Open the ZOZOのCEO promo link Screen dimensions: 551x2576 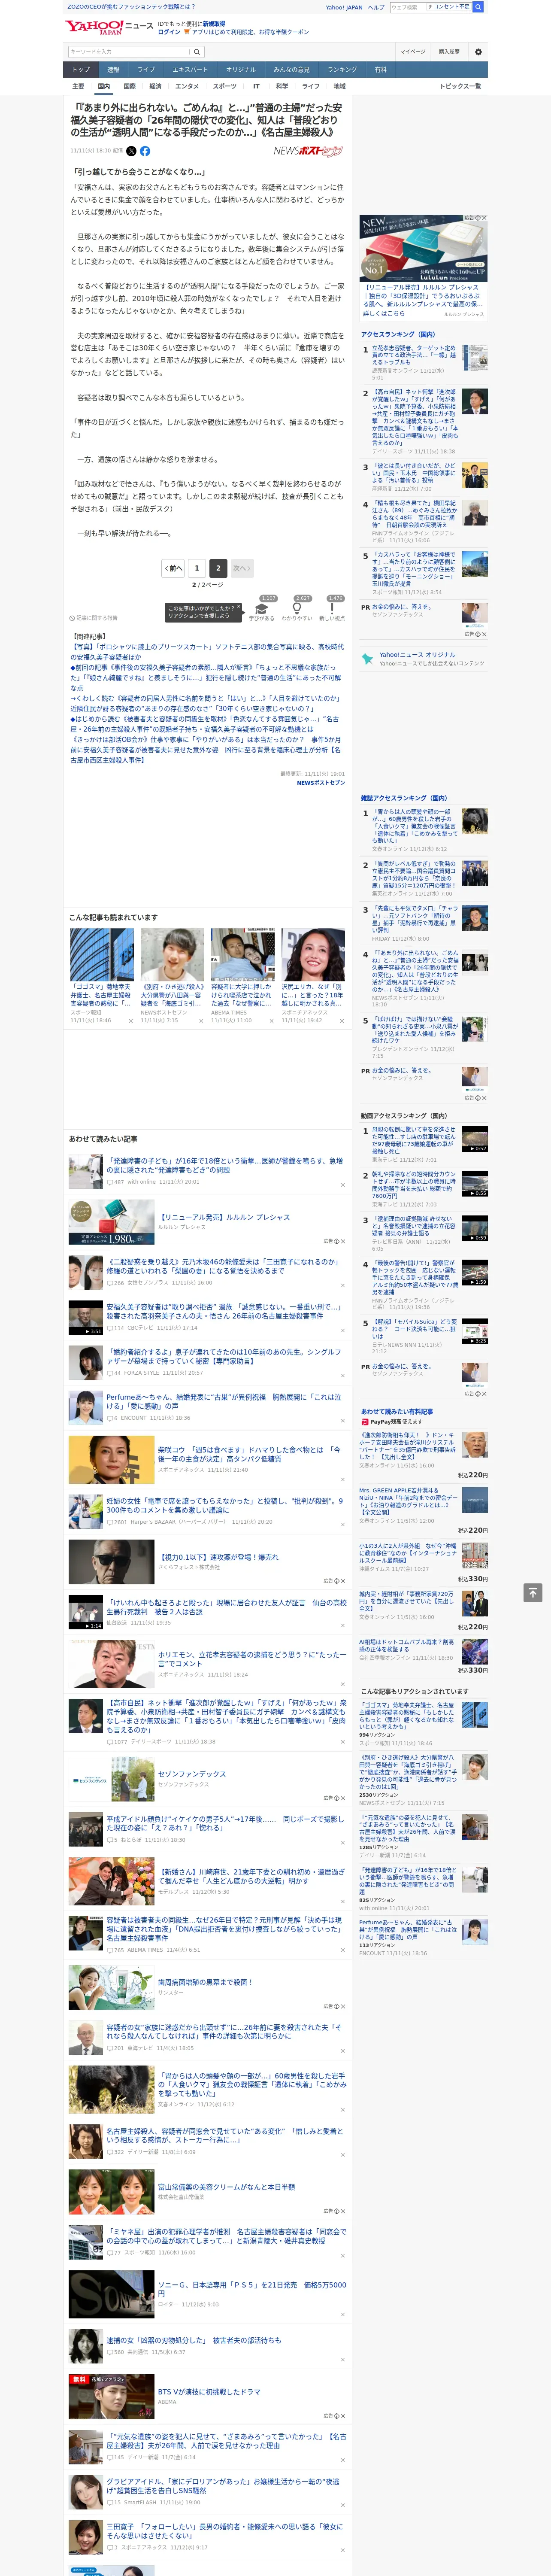click(131, 6)
